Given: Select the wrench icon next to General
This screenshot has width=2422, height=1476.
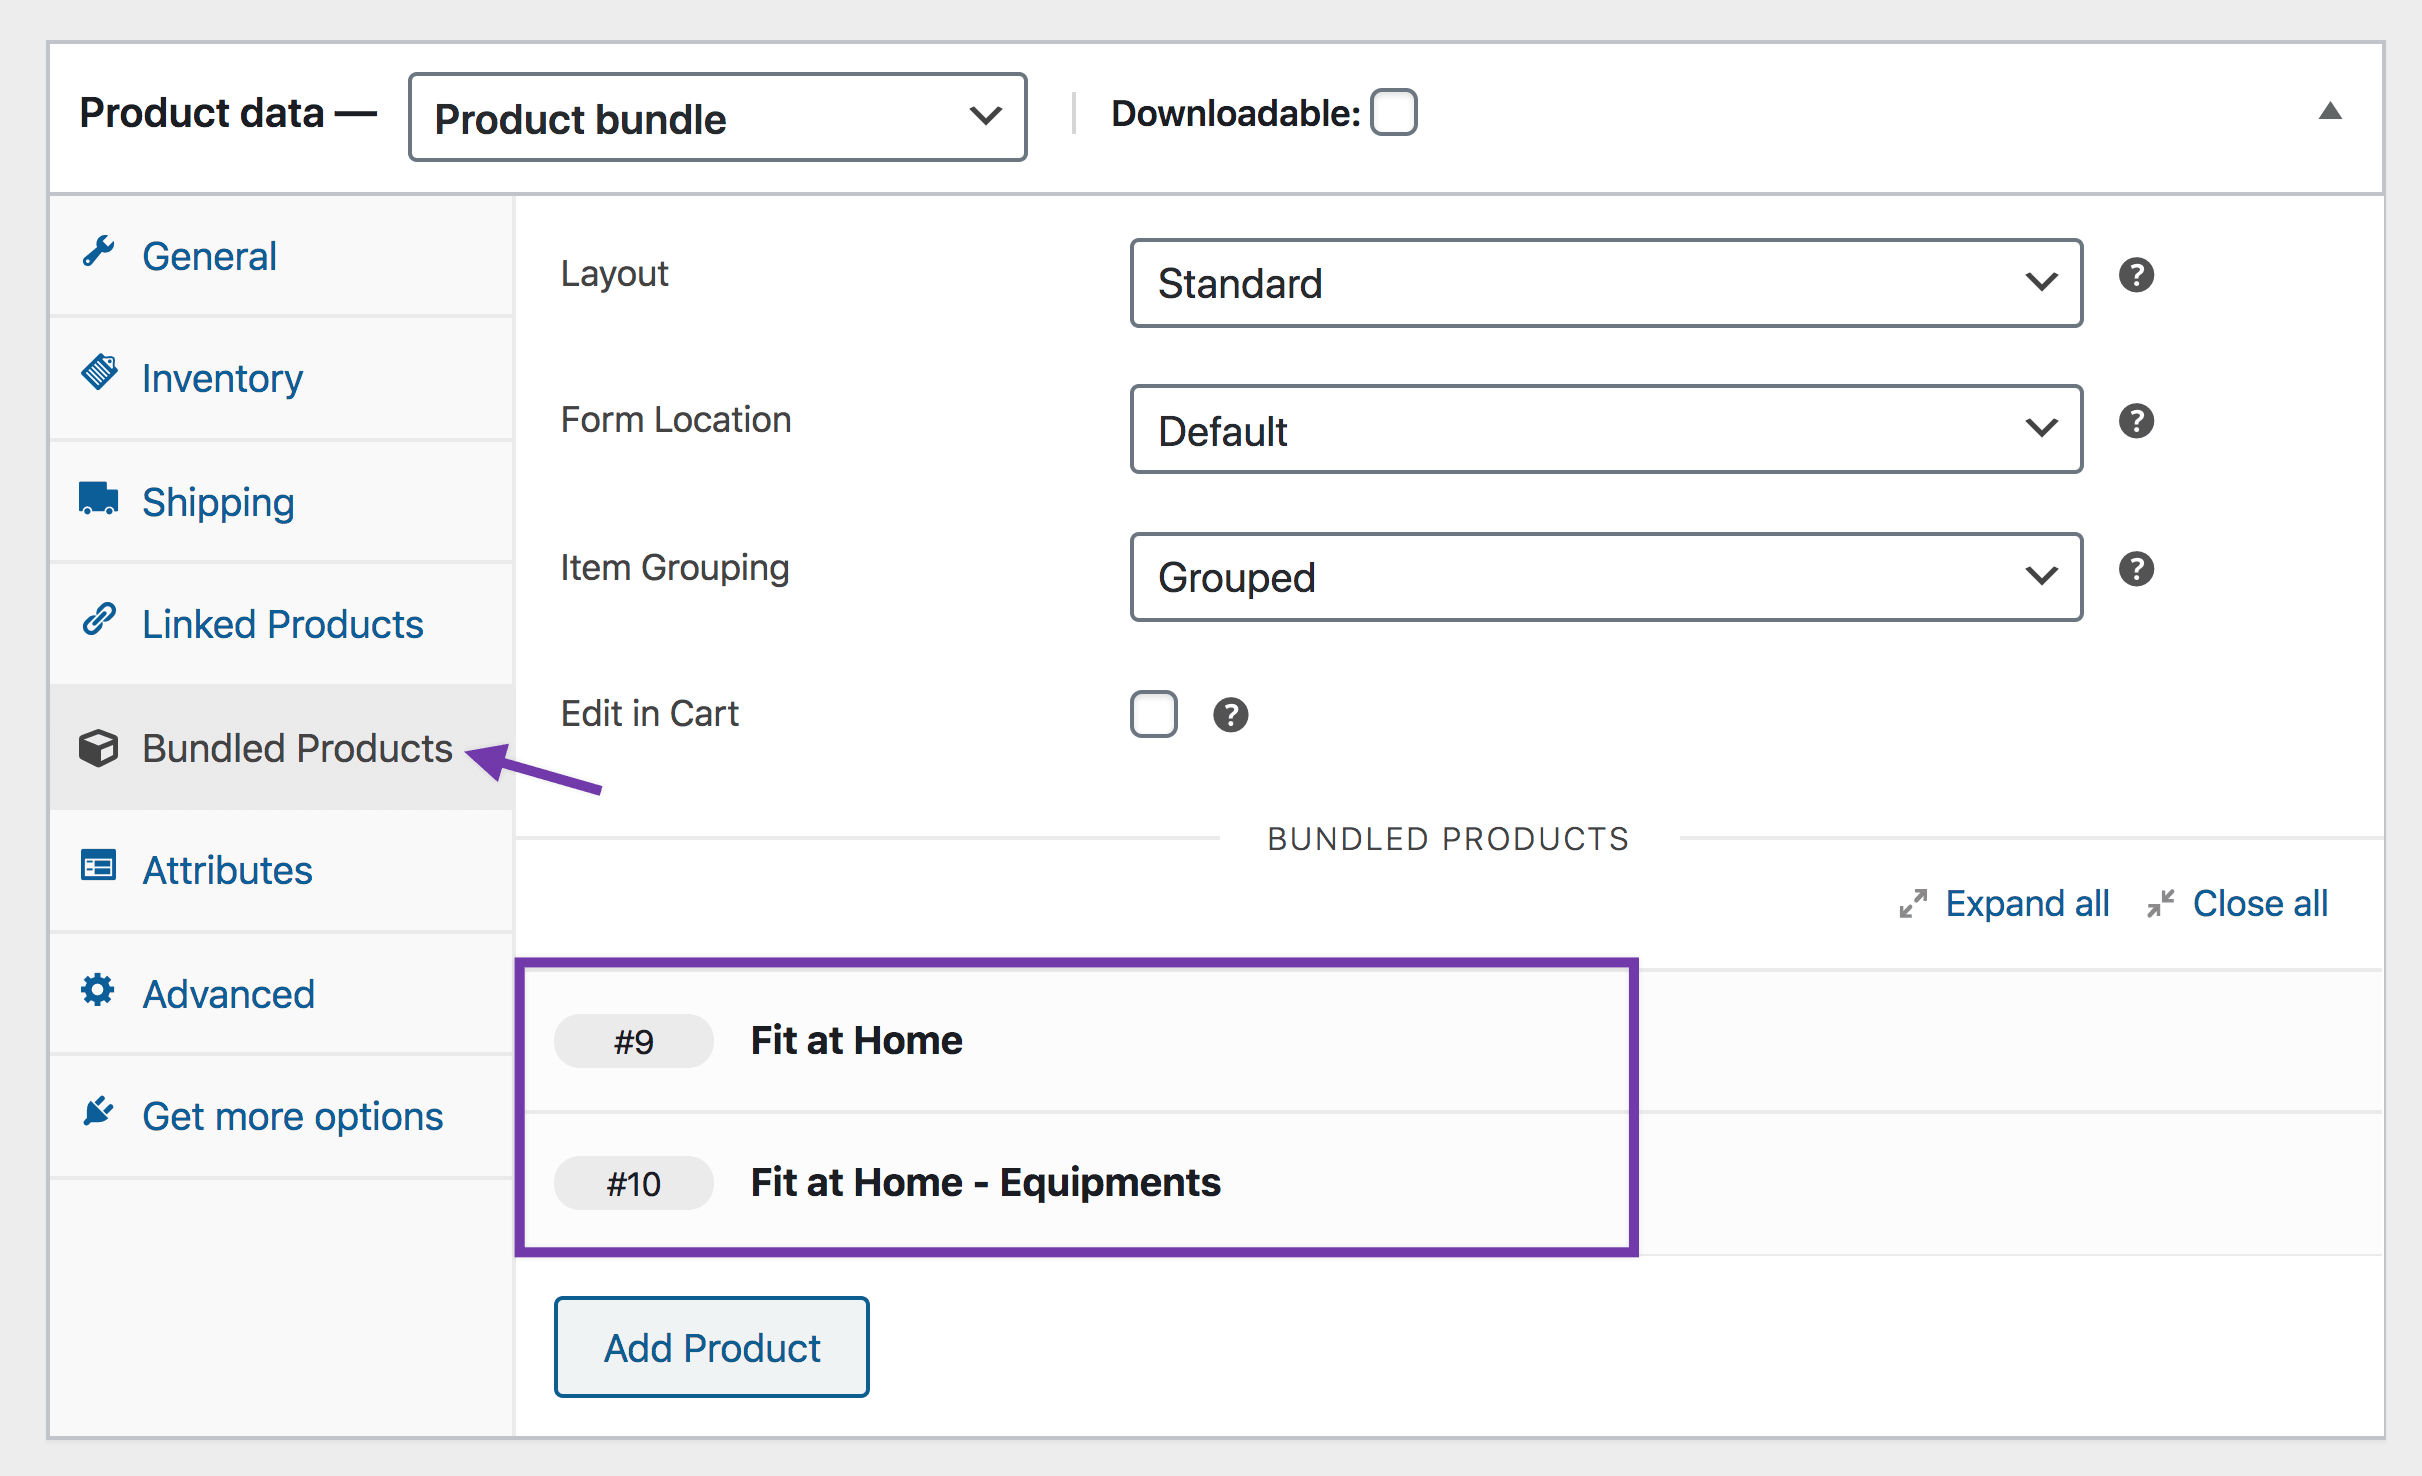Looking at the screenshot, I should pos(99,252).
